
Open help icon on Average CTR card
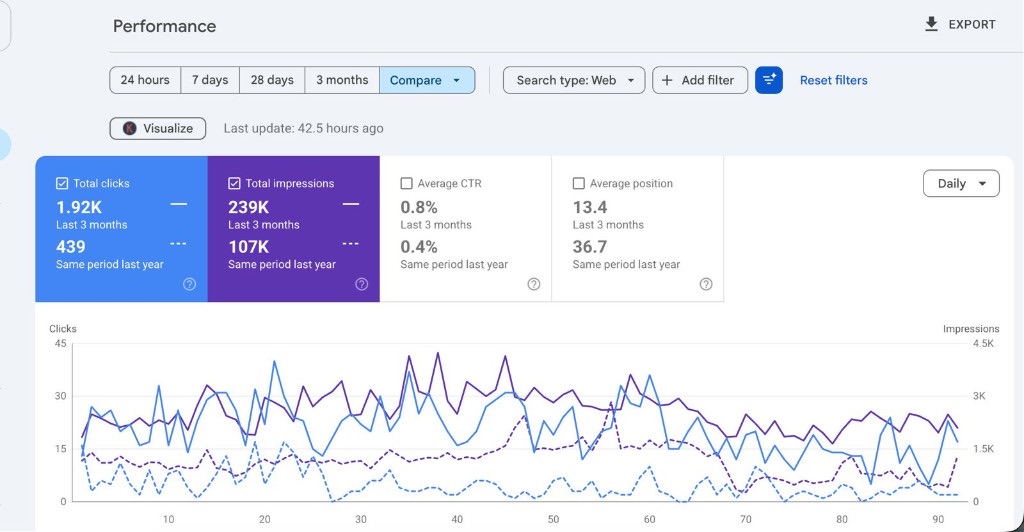(534, 284)
